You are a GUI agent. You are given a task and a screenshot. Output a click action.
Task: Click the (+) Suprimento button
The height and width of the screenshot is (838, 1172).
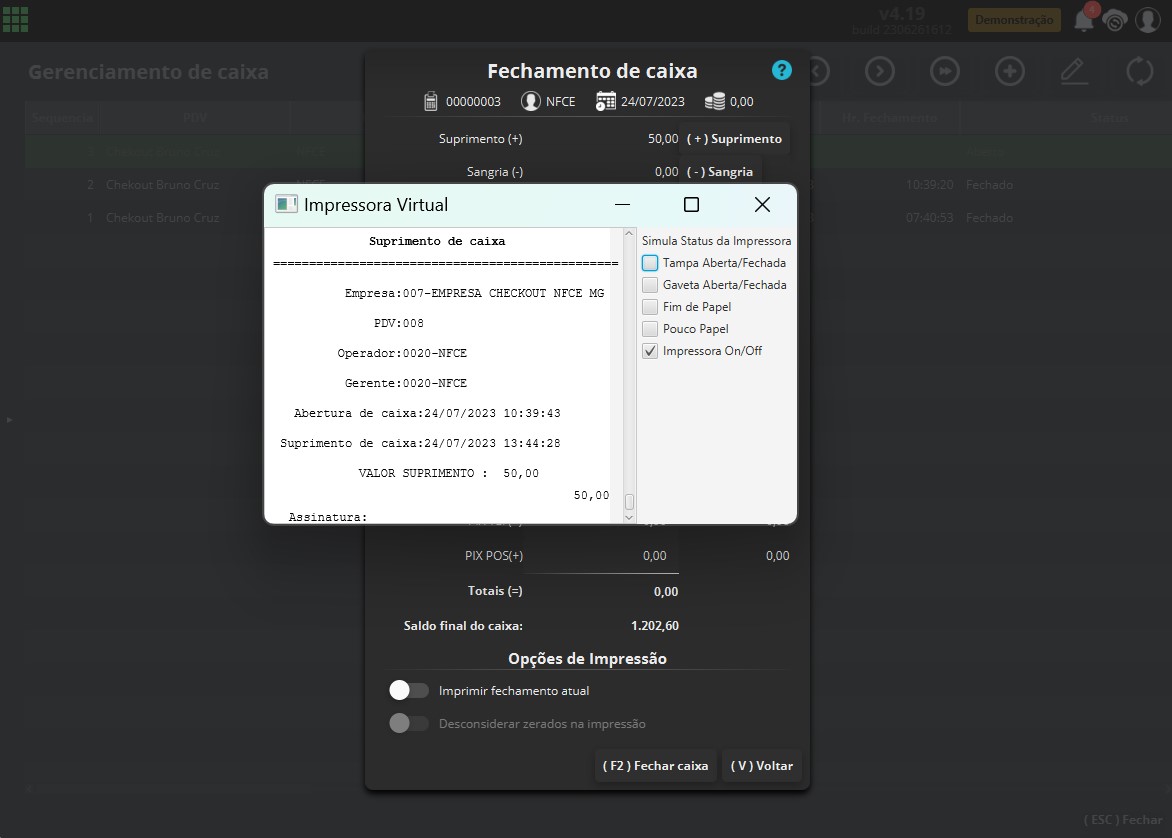[734, 139]
